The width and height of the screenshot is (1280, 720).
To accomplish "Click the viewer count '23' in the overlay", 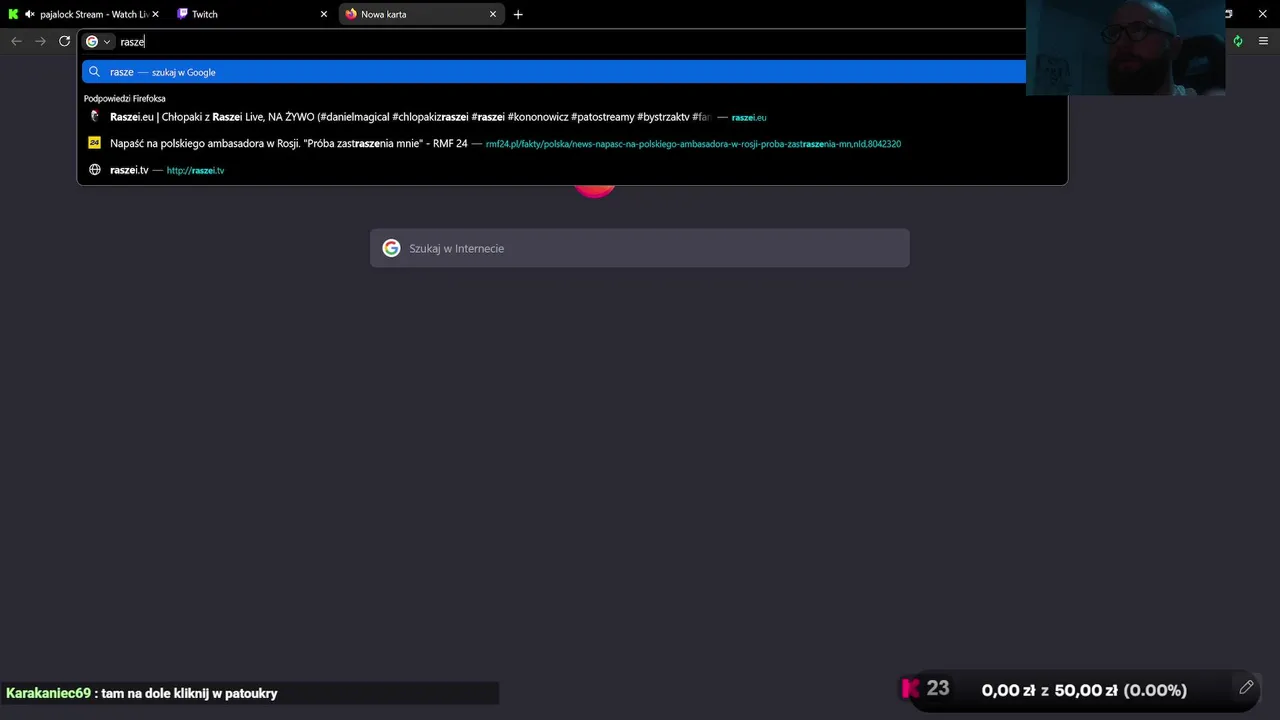I will click(938, 688).
